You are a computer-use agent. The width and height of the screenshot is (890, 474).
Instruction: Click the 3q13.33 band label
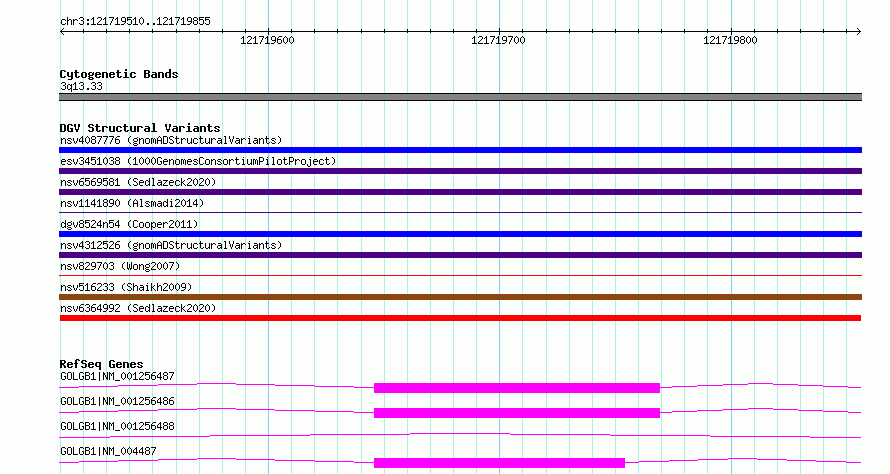tap(81, 86)
